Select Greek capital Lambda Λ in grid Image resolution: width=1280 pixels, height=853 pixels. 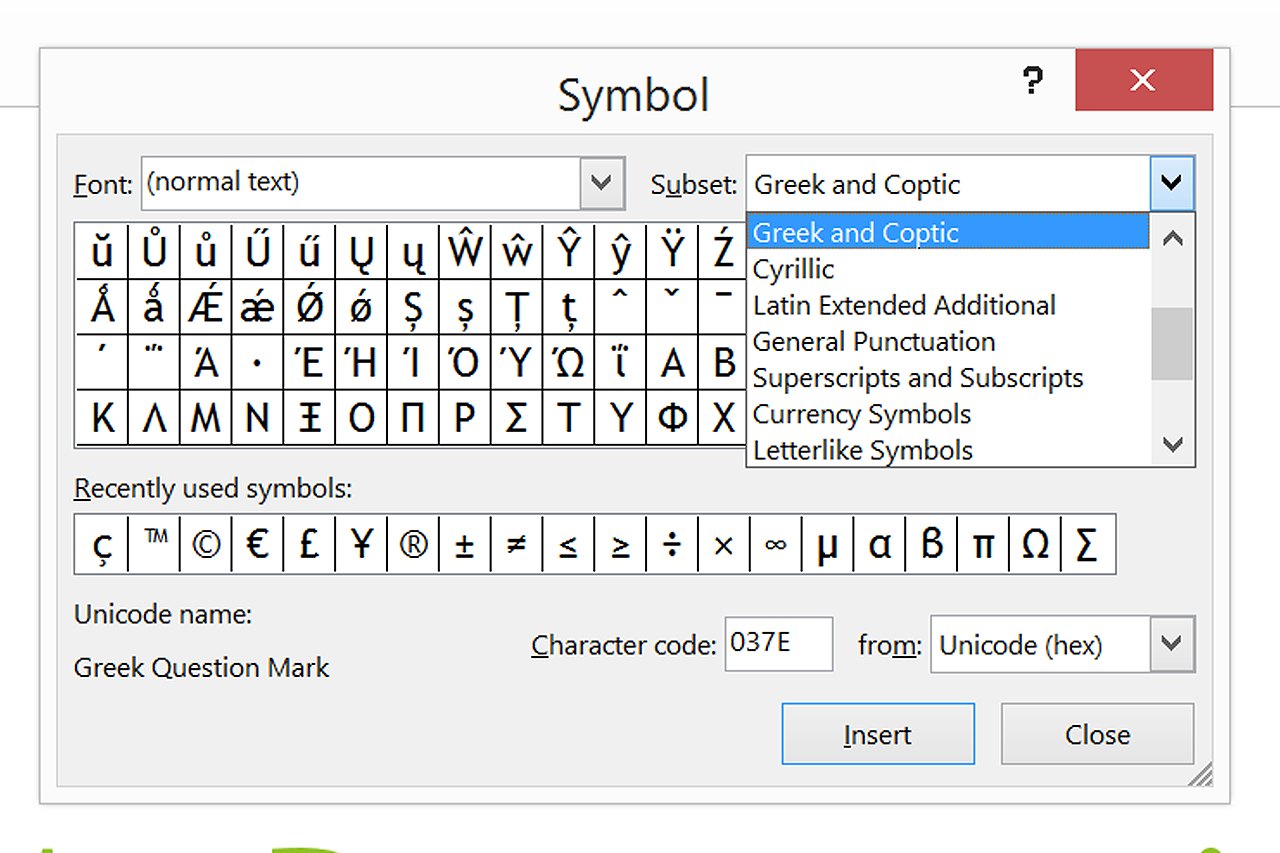(x=154, y=417)
